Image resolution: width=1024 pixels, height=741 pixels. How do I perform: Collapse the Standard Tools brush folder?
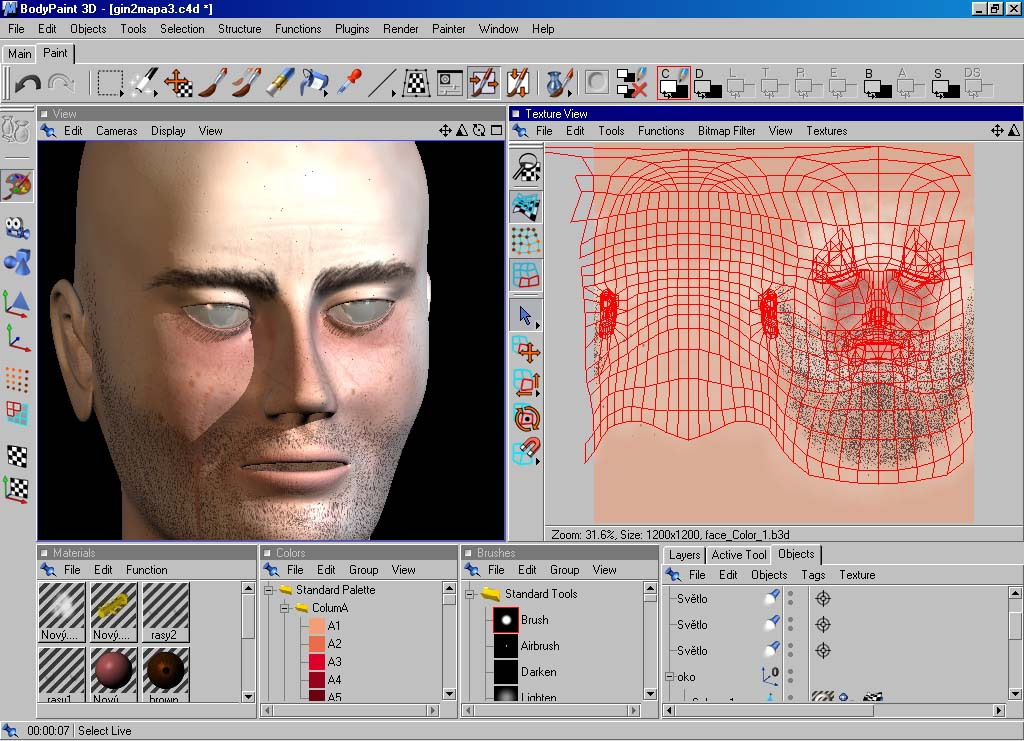(x=470, y=594)
